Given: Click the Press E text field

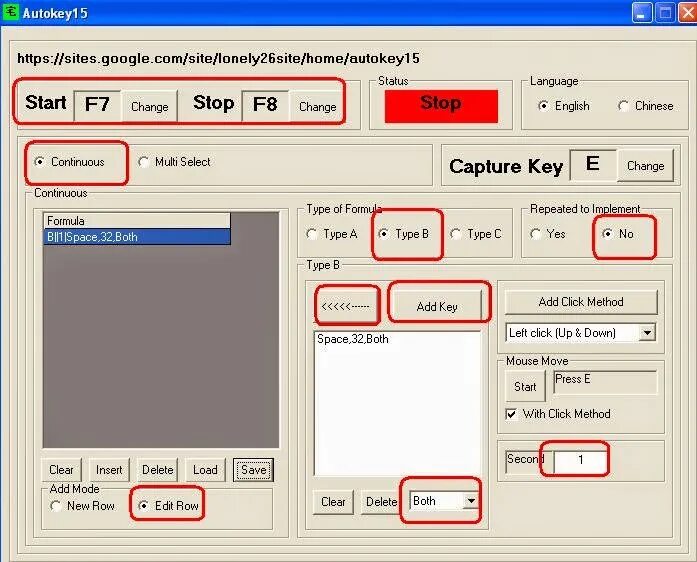Looking at the screenshot, I should (x=605, y=382).
